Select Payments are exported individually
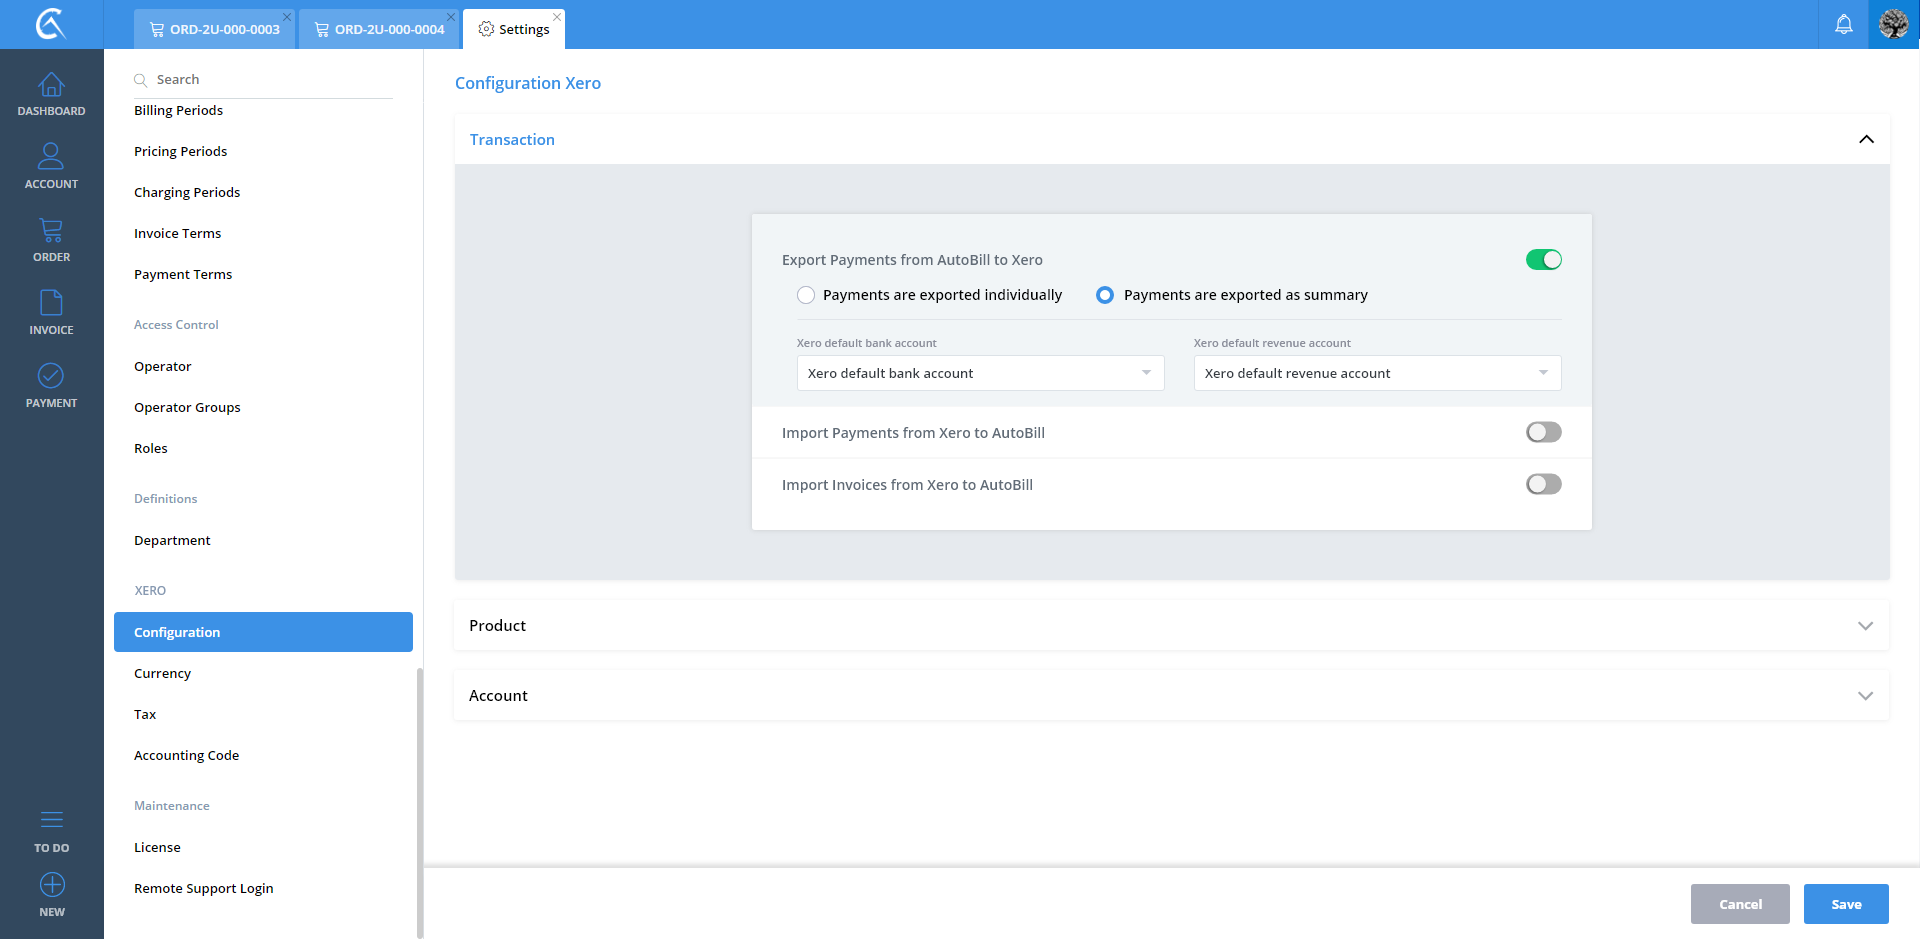 pos(806,295)
